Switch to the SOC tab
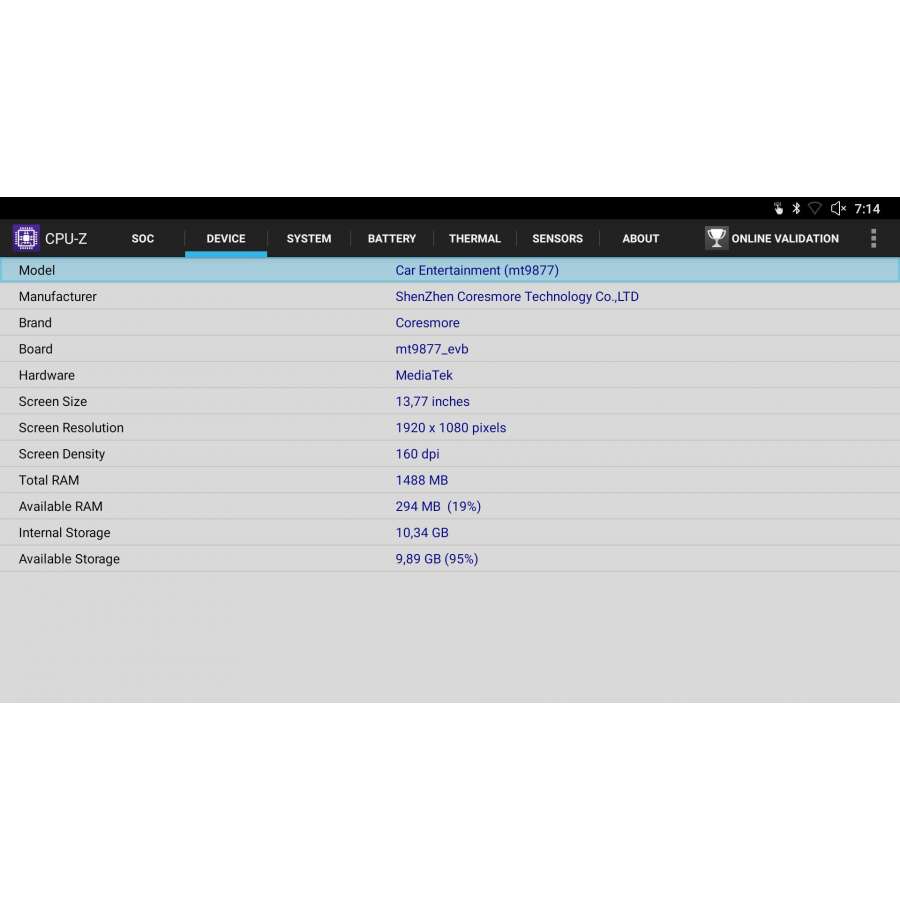Image resolution: width=900 pixels, height=900 pixels. tap(142, 238)
